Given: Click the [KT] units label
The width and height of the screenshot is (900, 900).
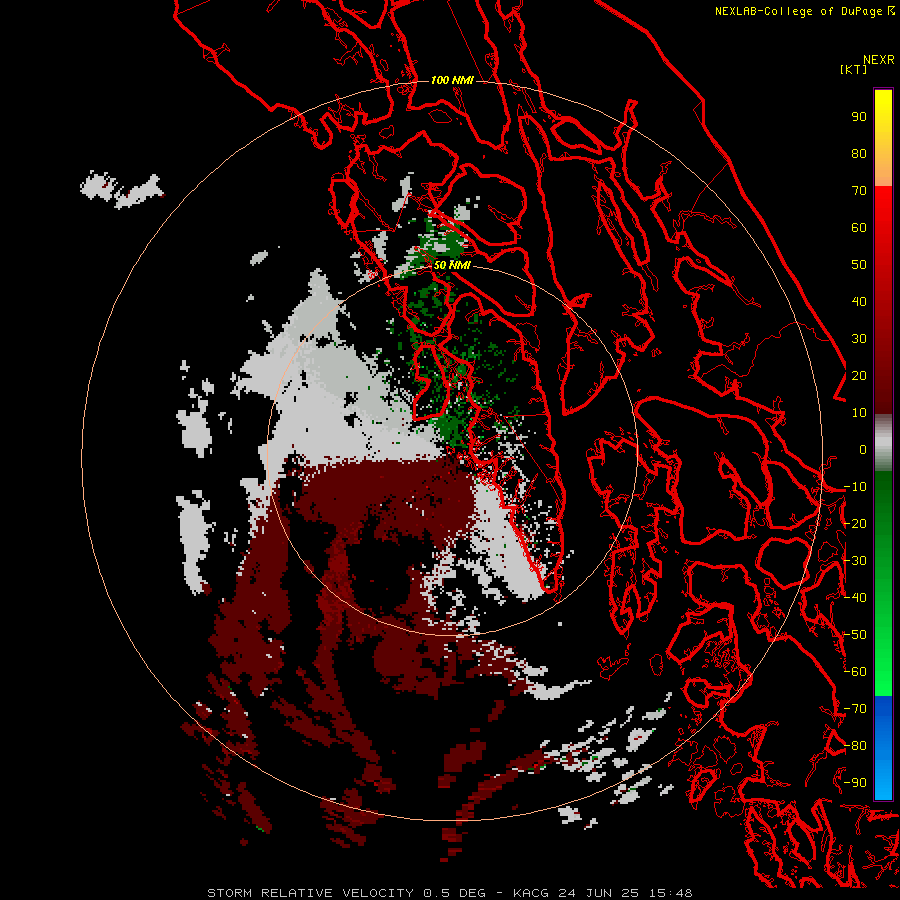Looking at the screenshot, I should pos(853,69).
